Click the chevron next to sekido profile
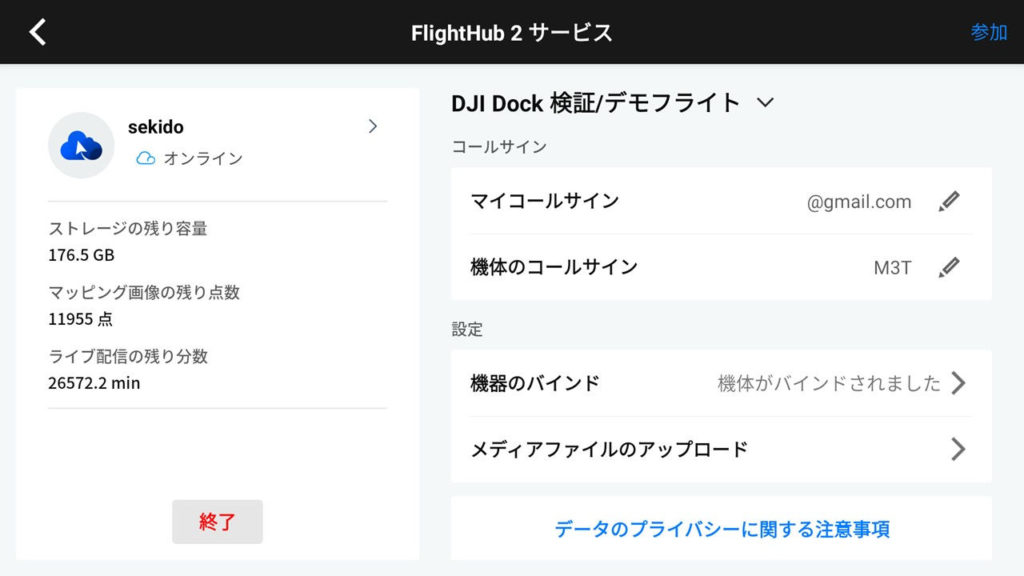 pyautogui.click(x=372, y=127)
